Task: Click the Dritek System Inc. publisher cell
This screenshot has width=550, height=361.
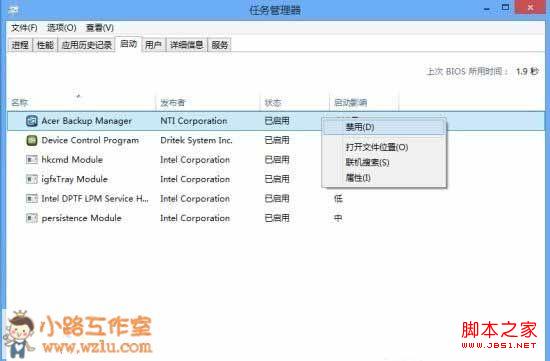Action: [x=196, y=140]
